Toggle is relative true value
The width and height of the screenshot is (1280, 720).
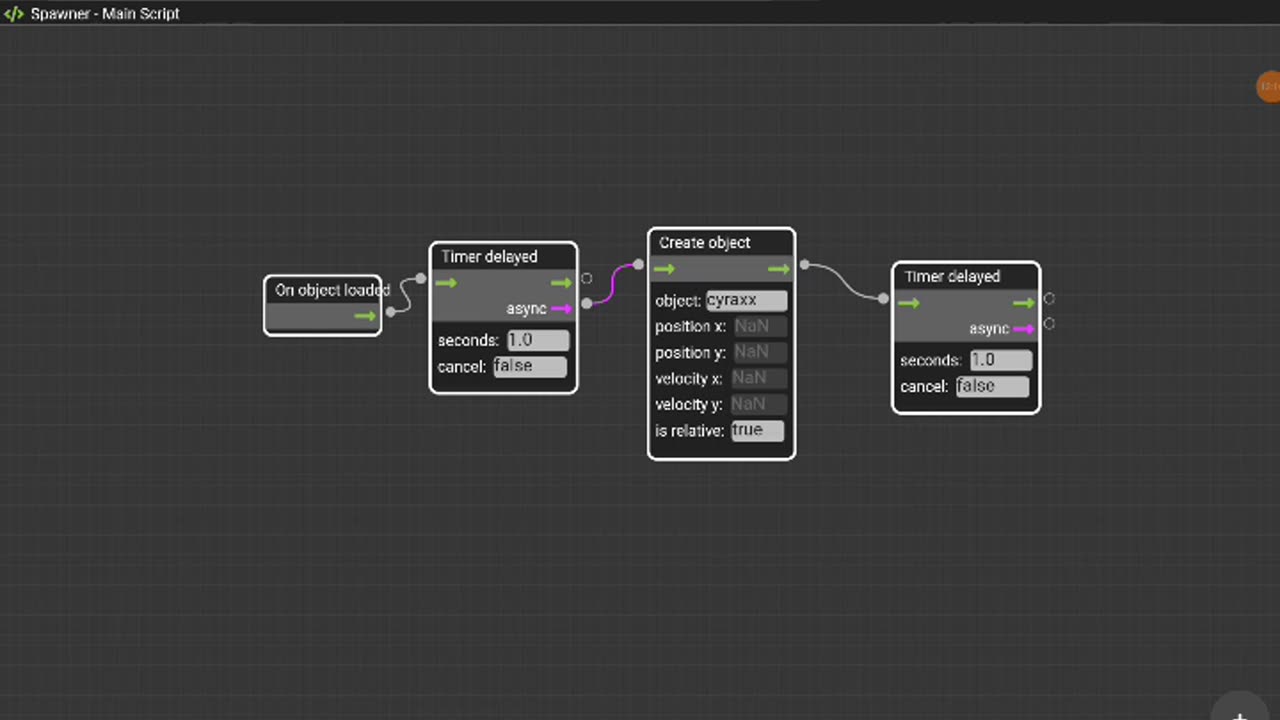[757, 430]
